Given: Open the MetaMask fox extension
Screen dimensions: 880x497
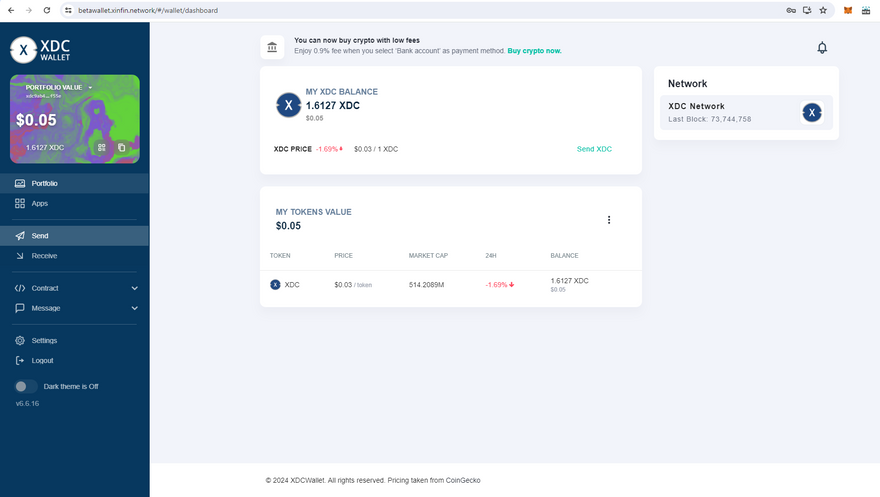Looking at the screenshot, I should (x=848, y=10).
